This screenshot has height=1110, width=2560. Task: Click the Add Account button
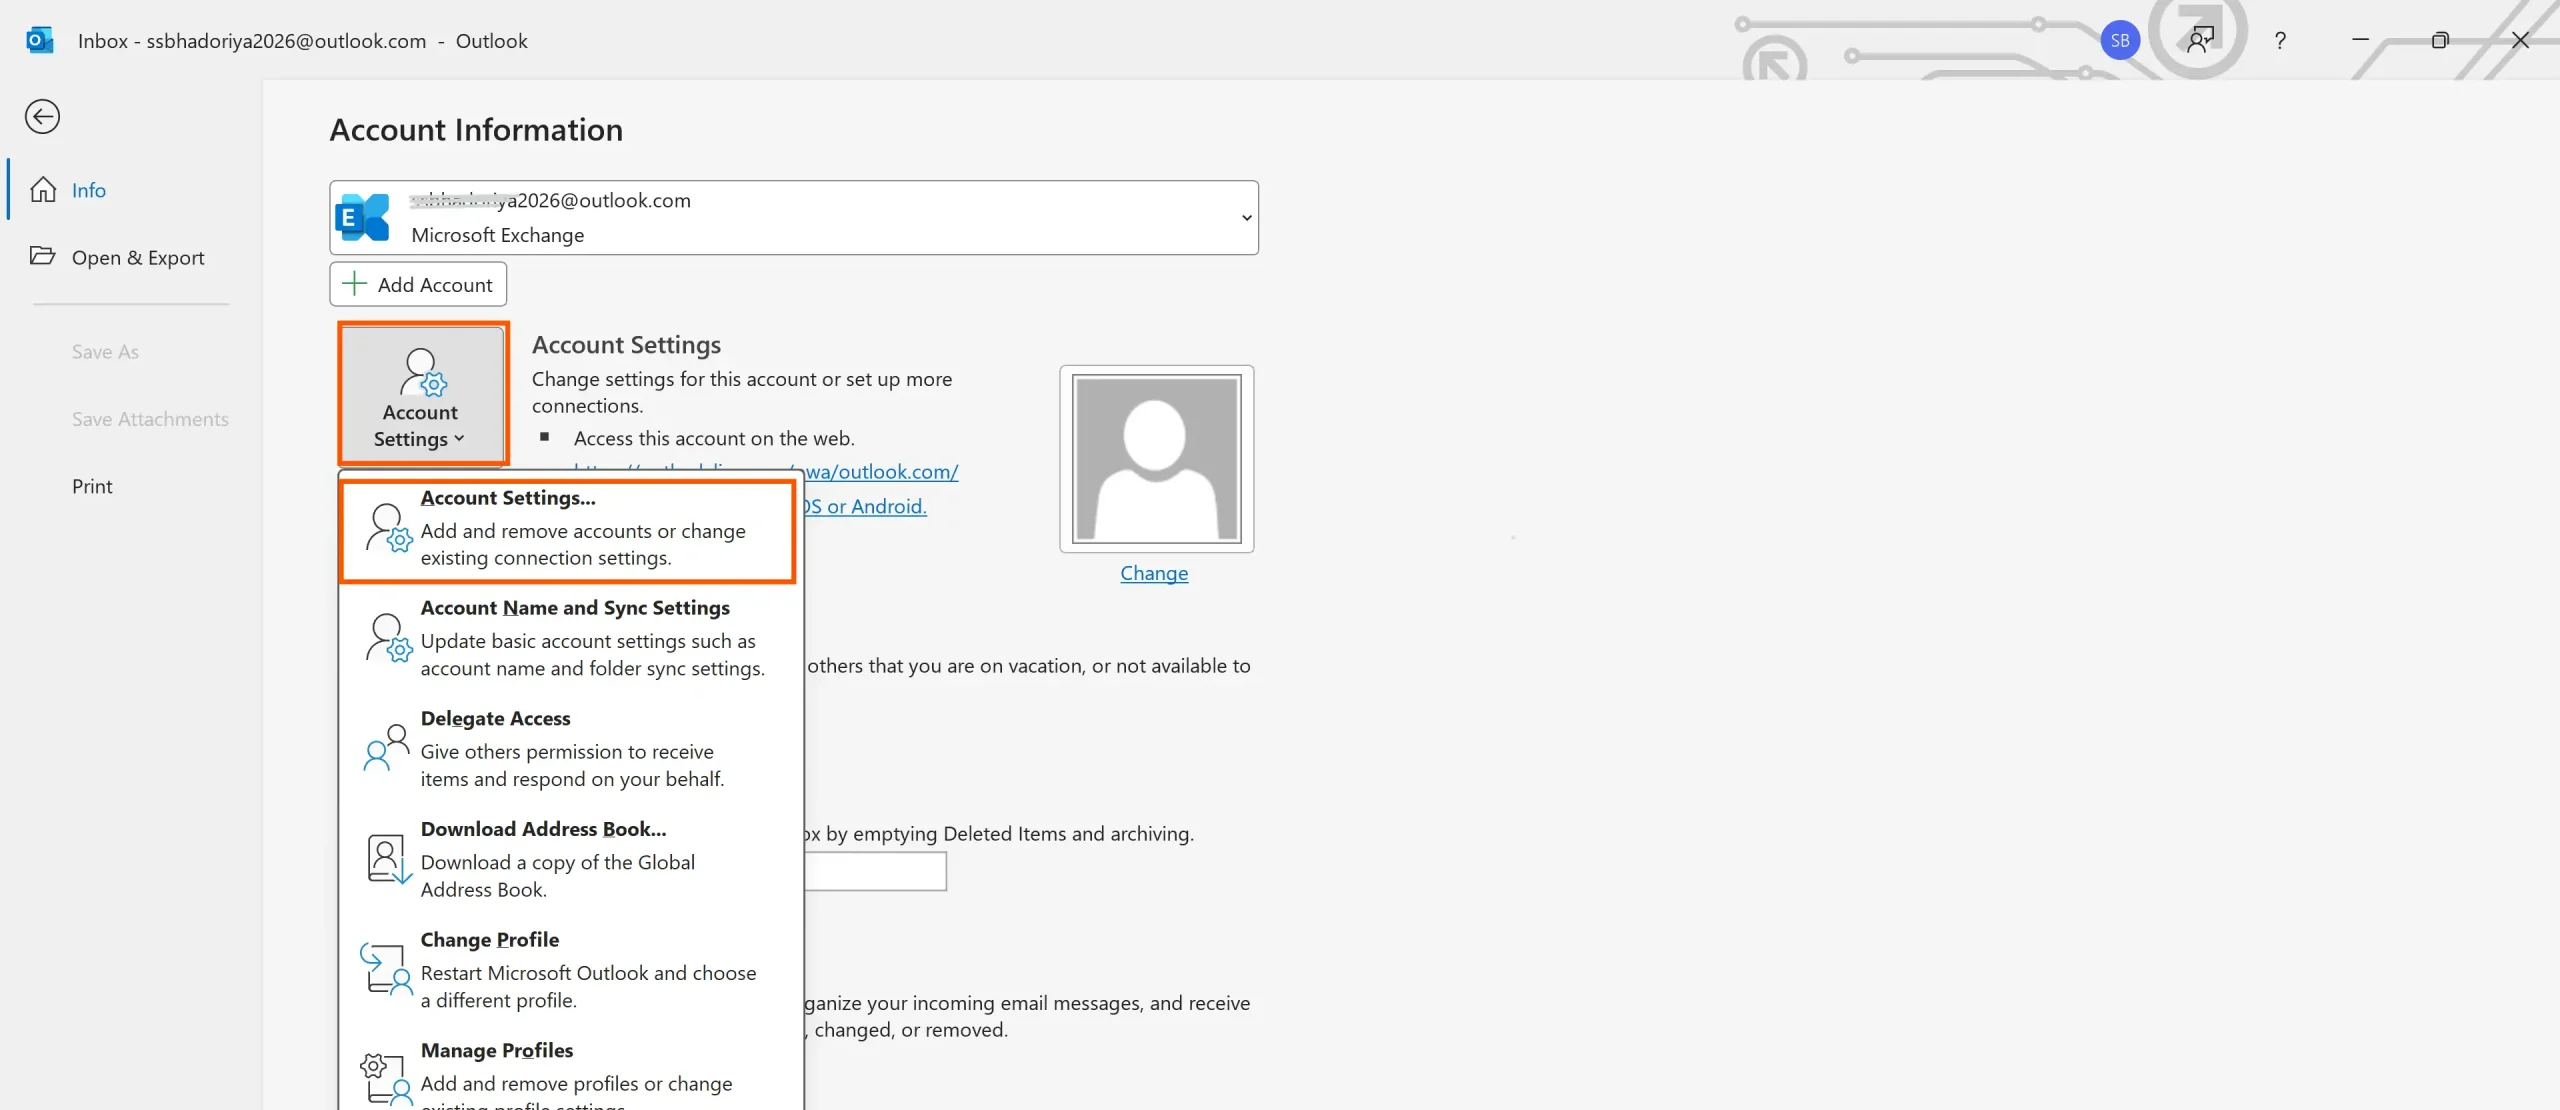pos(418,284)
